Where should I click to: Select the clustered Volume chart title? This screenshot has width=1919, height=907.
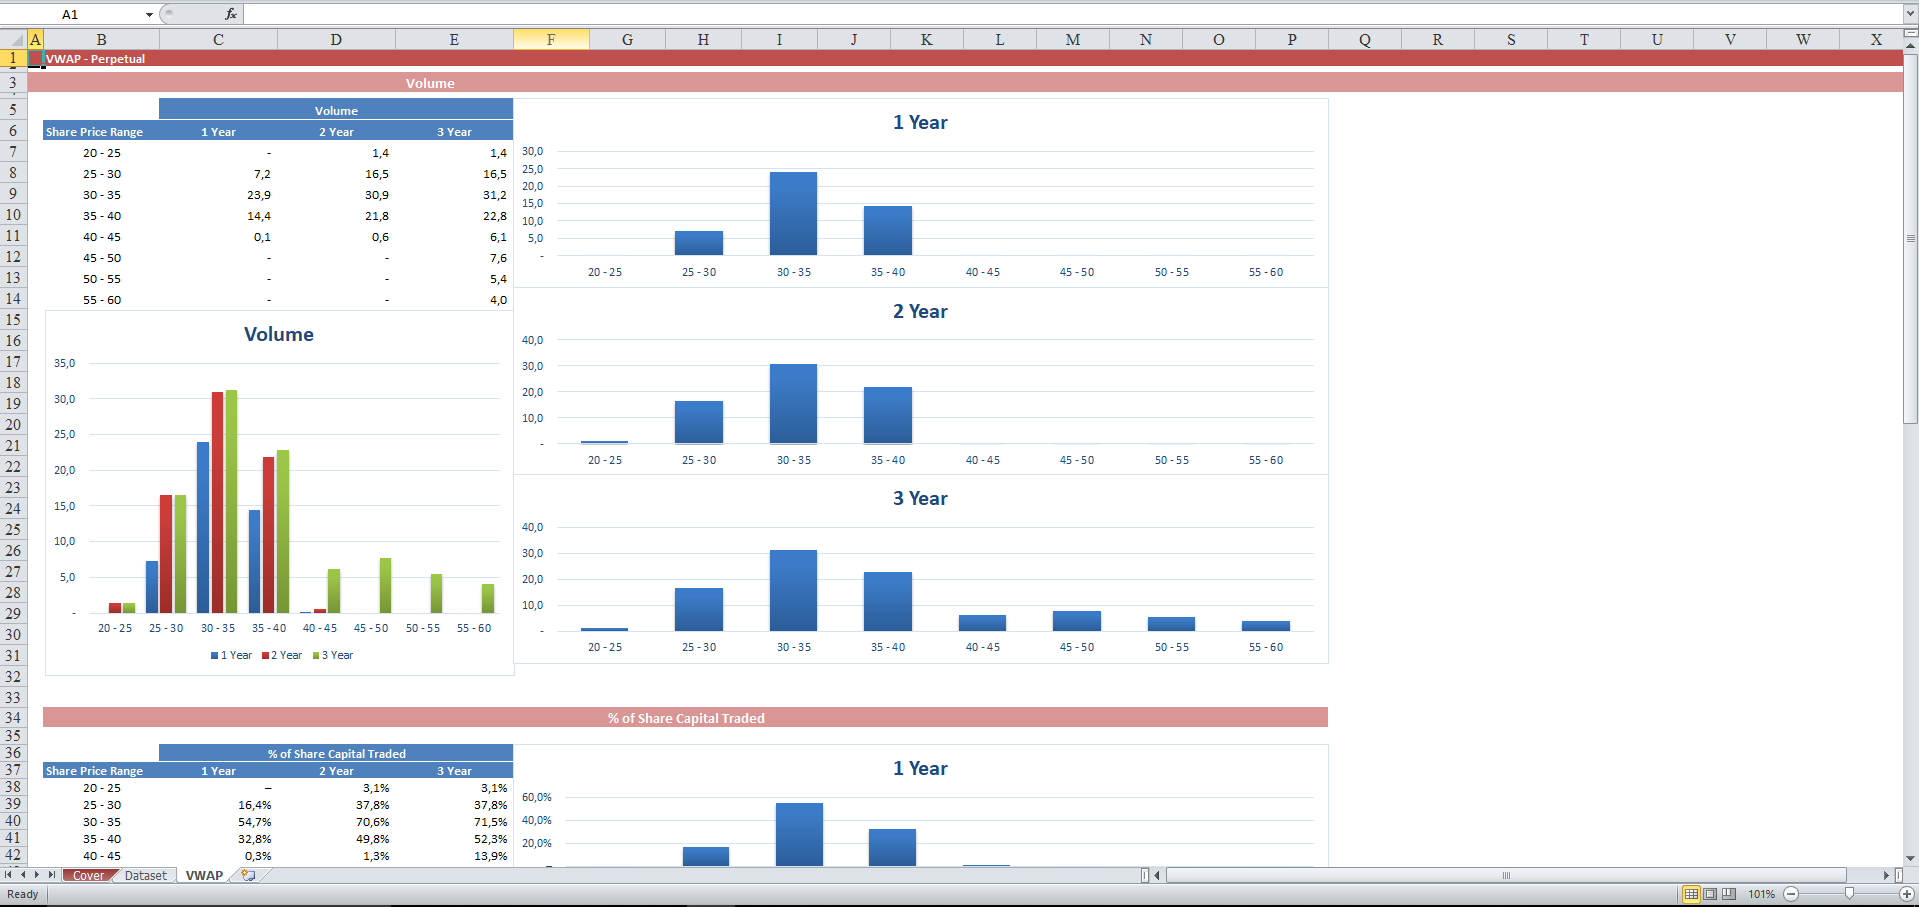279,334
